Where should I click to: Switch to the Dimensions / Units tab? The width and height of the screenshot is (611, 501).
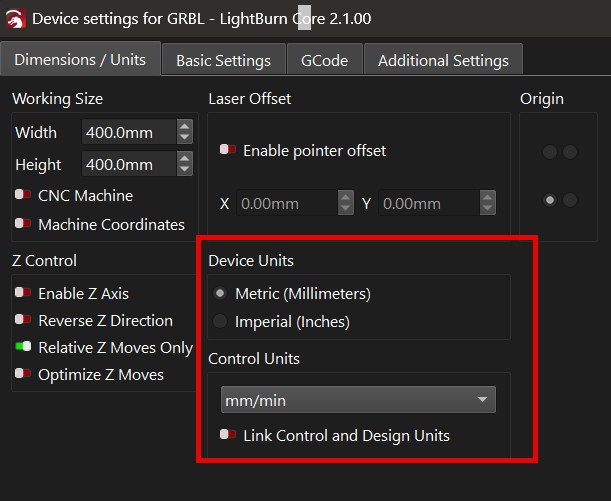80,59
